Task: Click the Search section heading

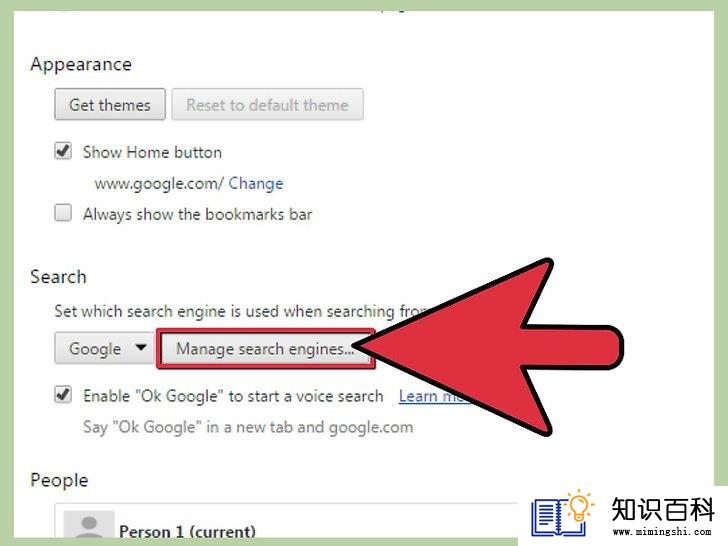Action: click(x=58, y=277)
